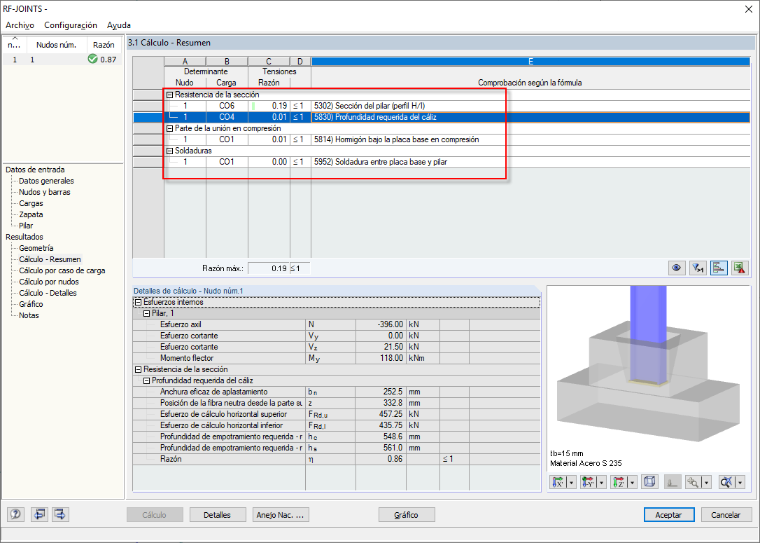
Task: Click the Detalles button
Action: [217, 515]
